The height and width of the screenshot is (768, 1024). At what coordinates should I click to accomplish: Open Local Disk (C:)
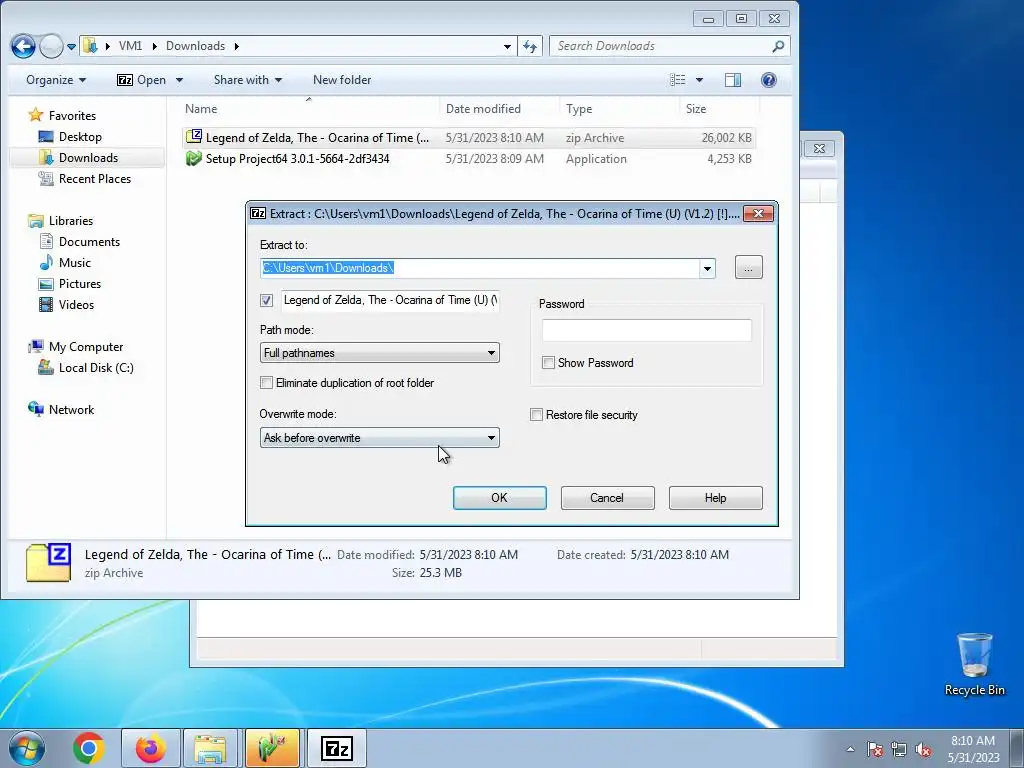95,368
